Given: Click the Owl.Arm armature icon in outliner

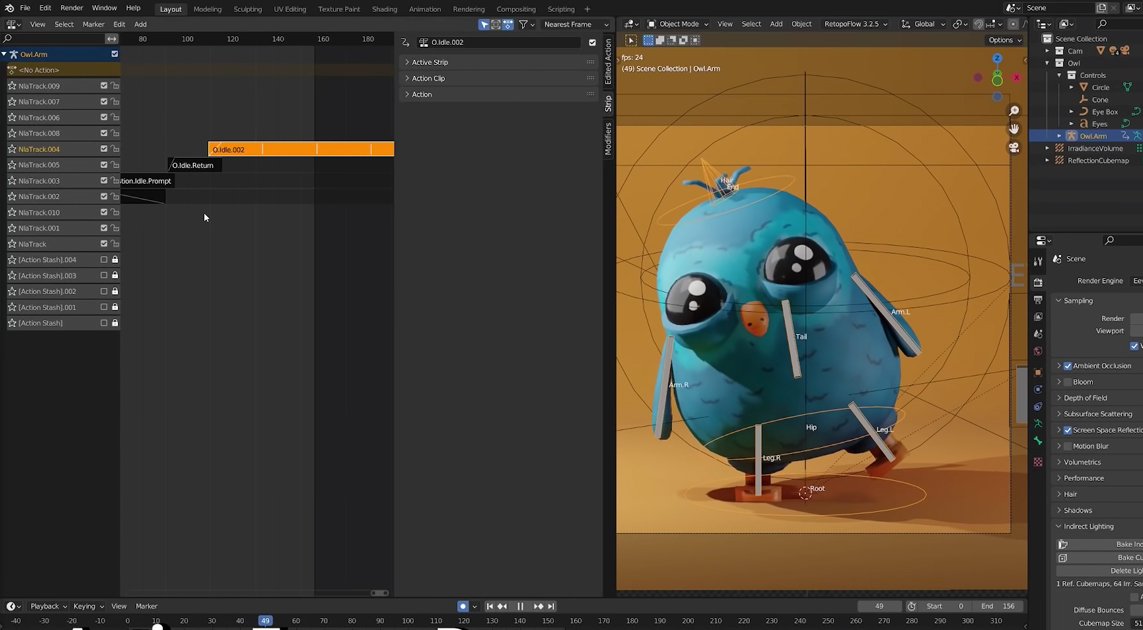Looking at the screenshot, I should point(1071,136).
